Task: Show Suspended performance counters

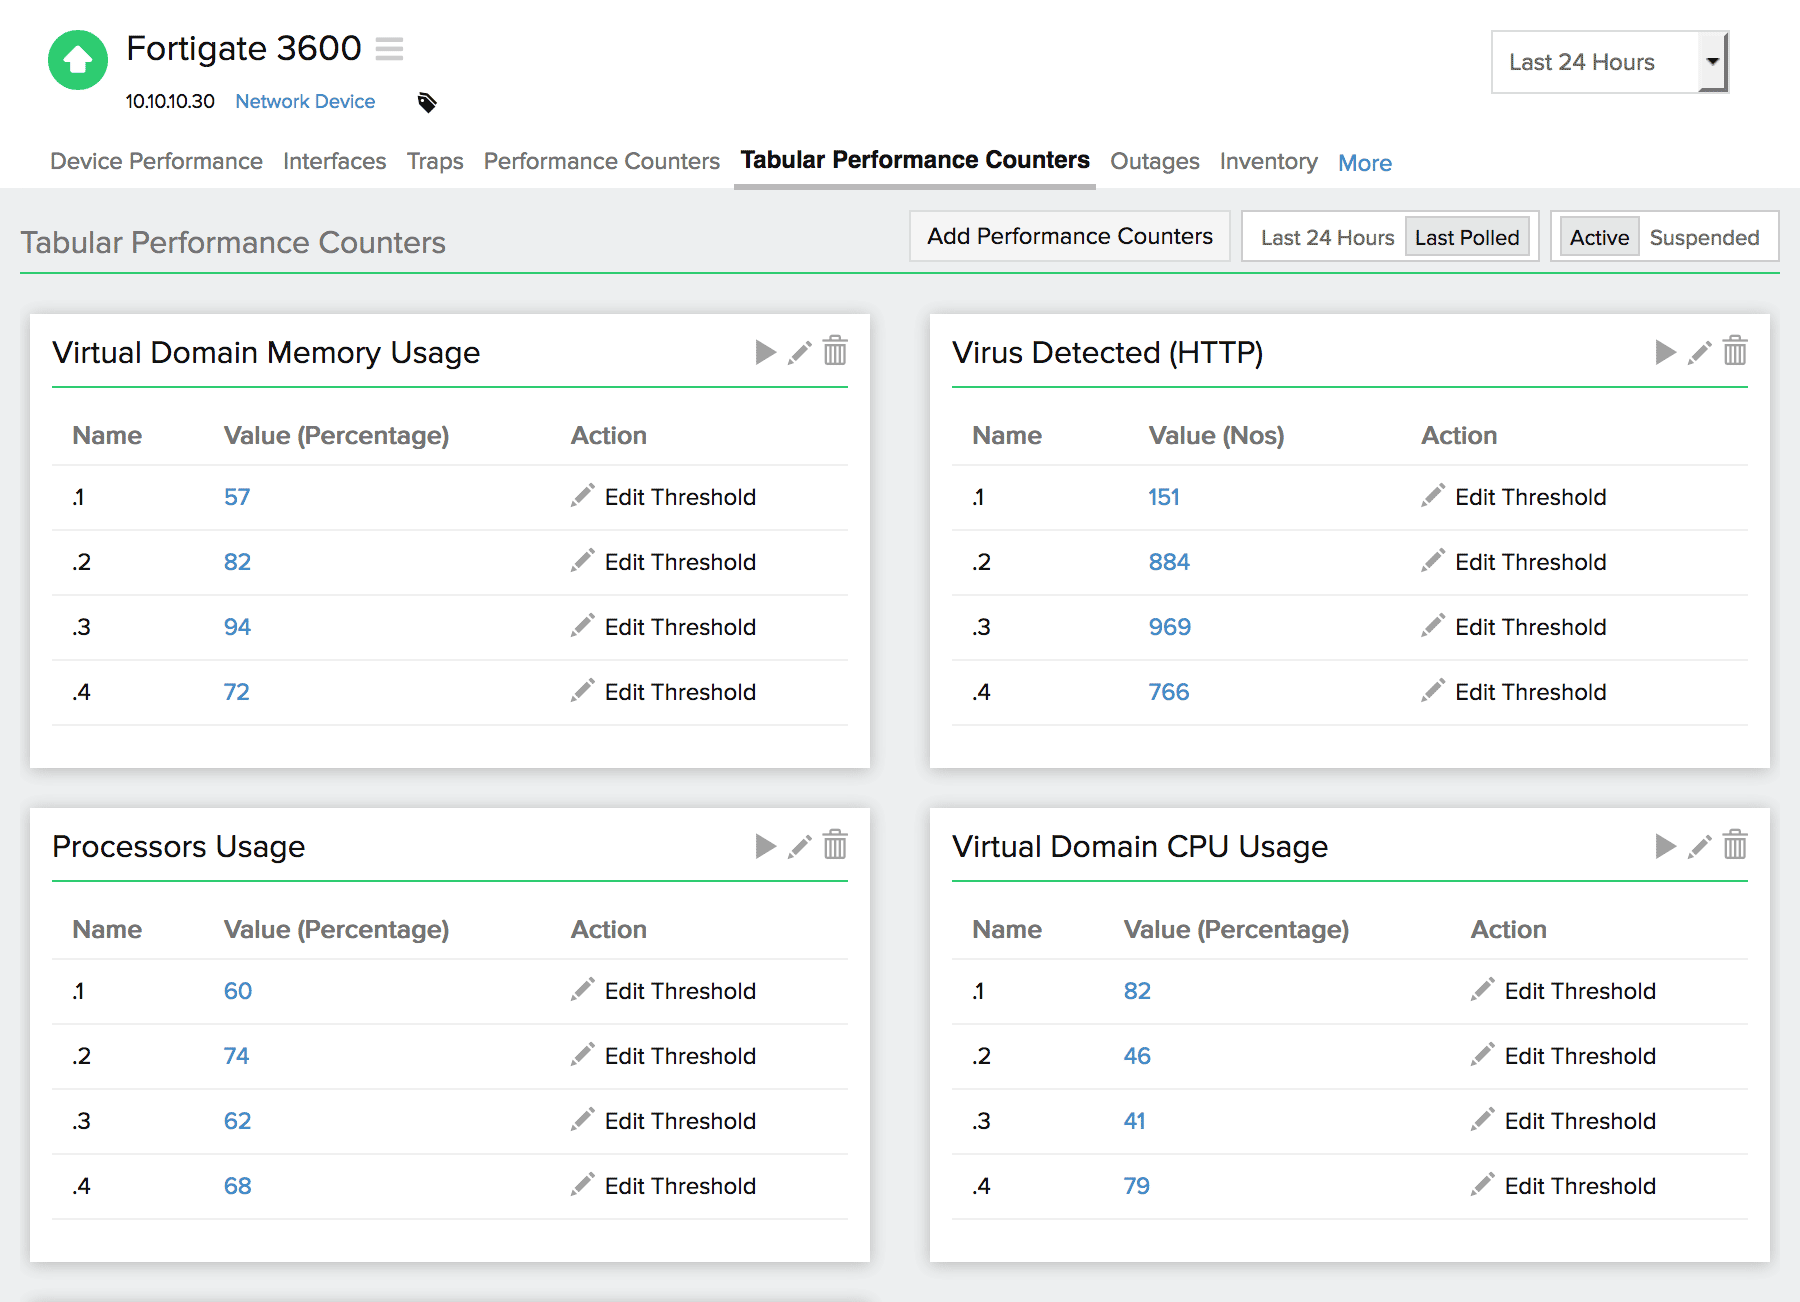Action: (1705, 237)
